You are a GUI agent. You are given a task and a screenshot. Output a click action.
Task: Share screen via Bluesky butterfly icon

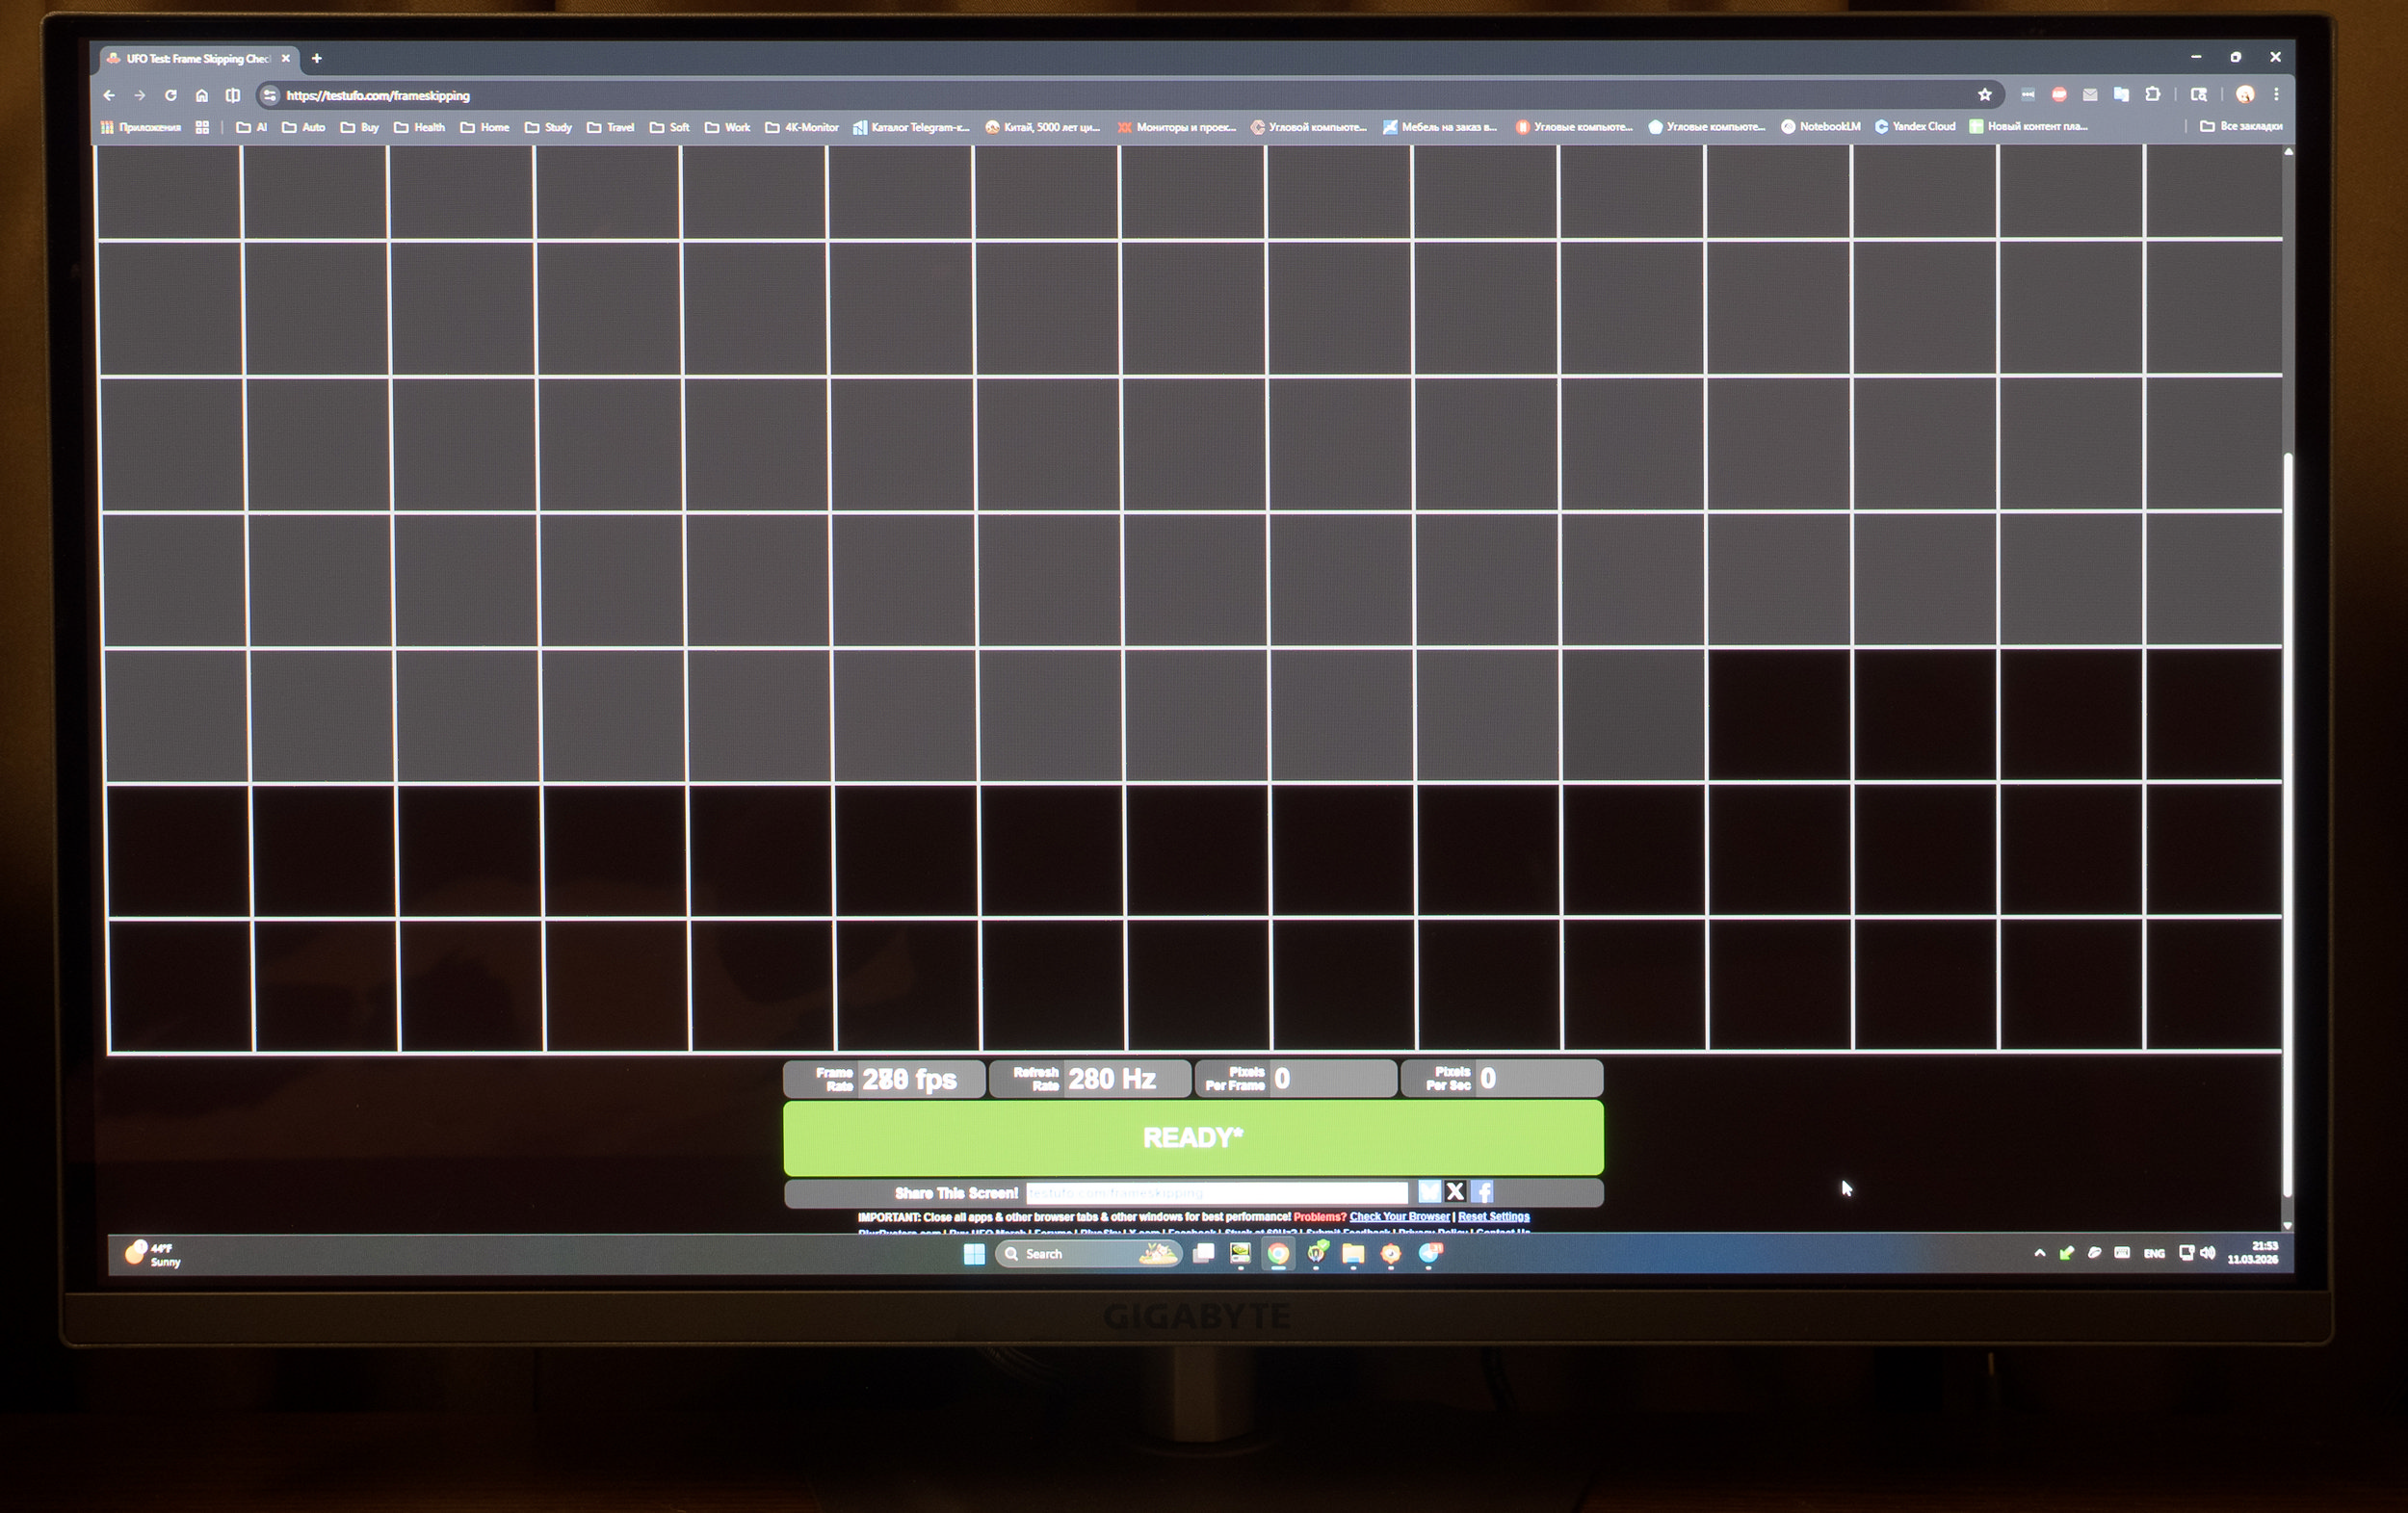[1429, 1191]
